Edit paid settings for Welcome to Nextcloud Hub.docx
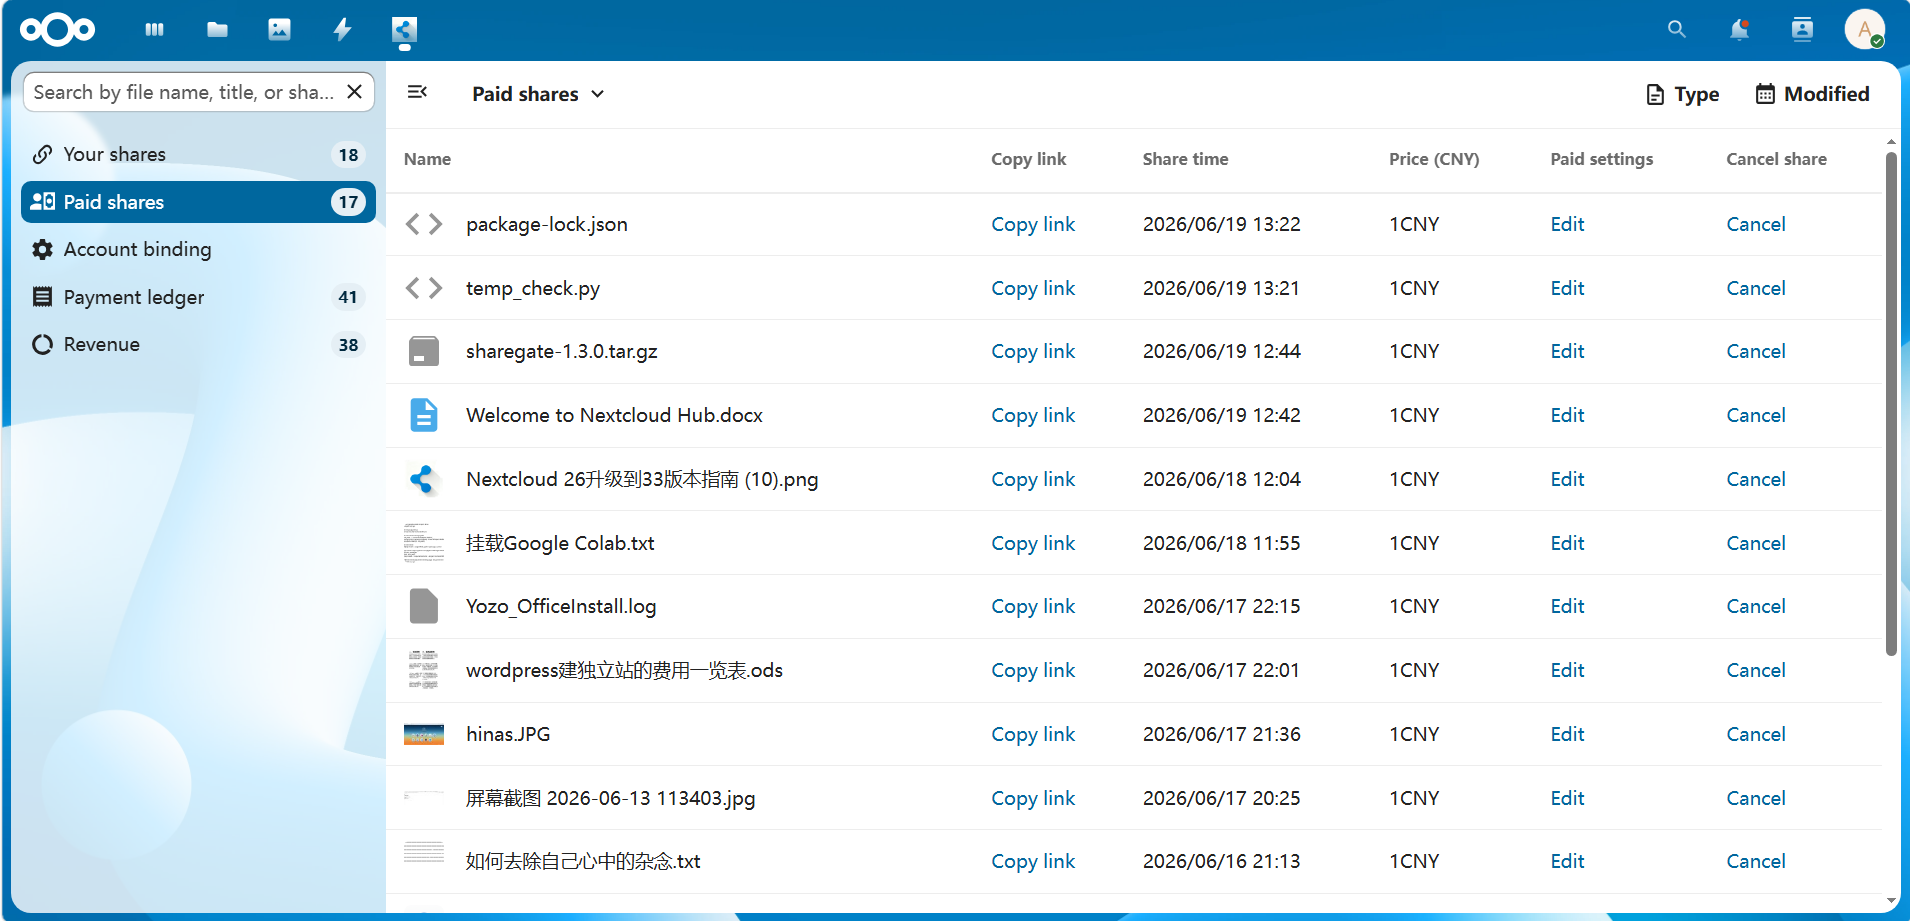 click(x=1567, y=415)
